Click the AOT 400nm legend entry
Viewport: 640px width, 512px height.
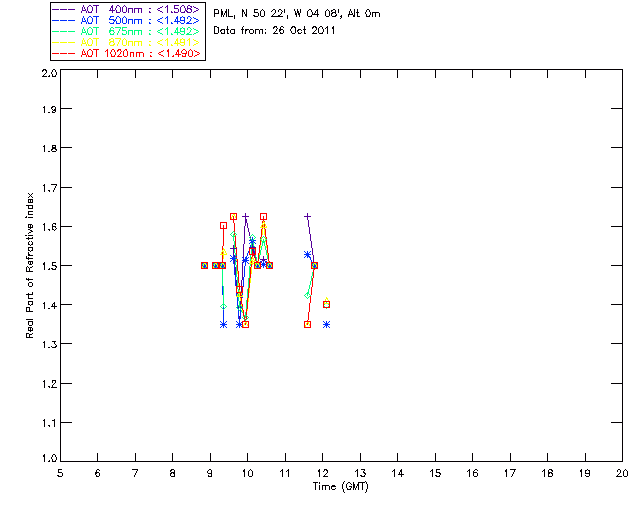coord(127,9)
